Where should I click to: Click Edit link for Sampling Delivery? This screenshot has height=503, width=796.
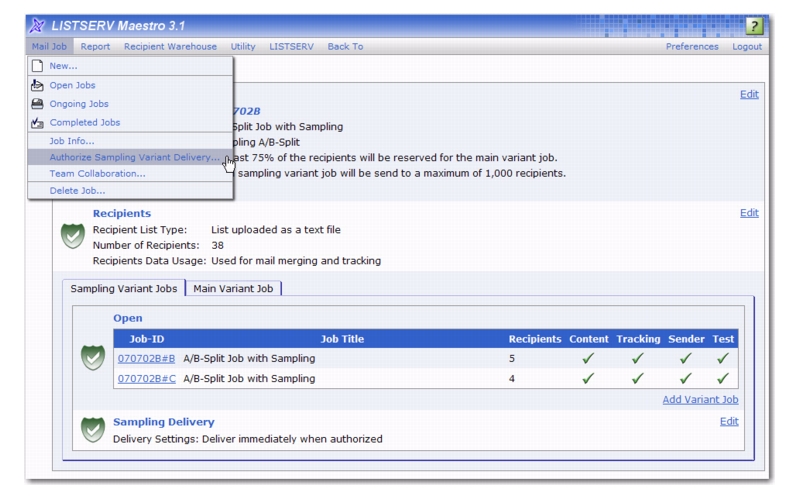tap(729, 422)
